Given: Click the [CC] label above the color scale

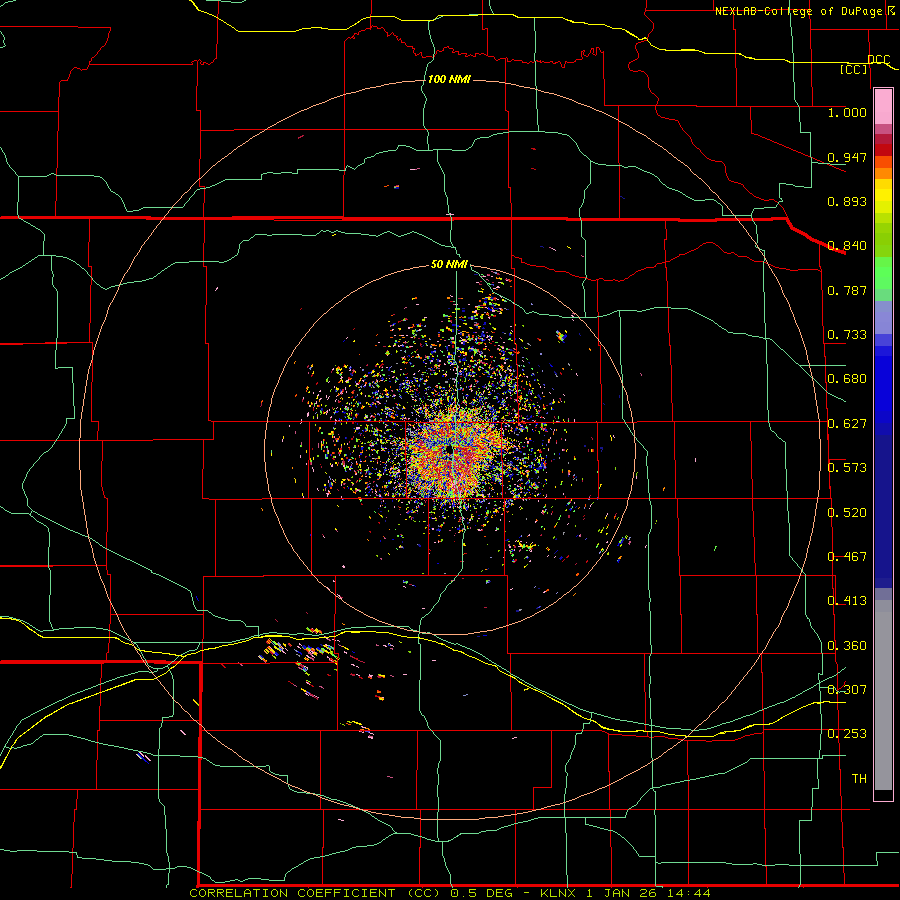Looking at the screenshot, I should tap(854, 69).
